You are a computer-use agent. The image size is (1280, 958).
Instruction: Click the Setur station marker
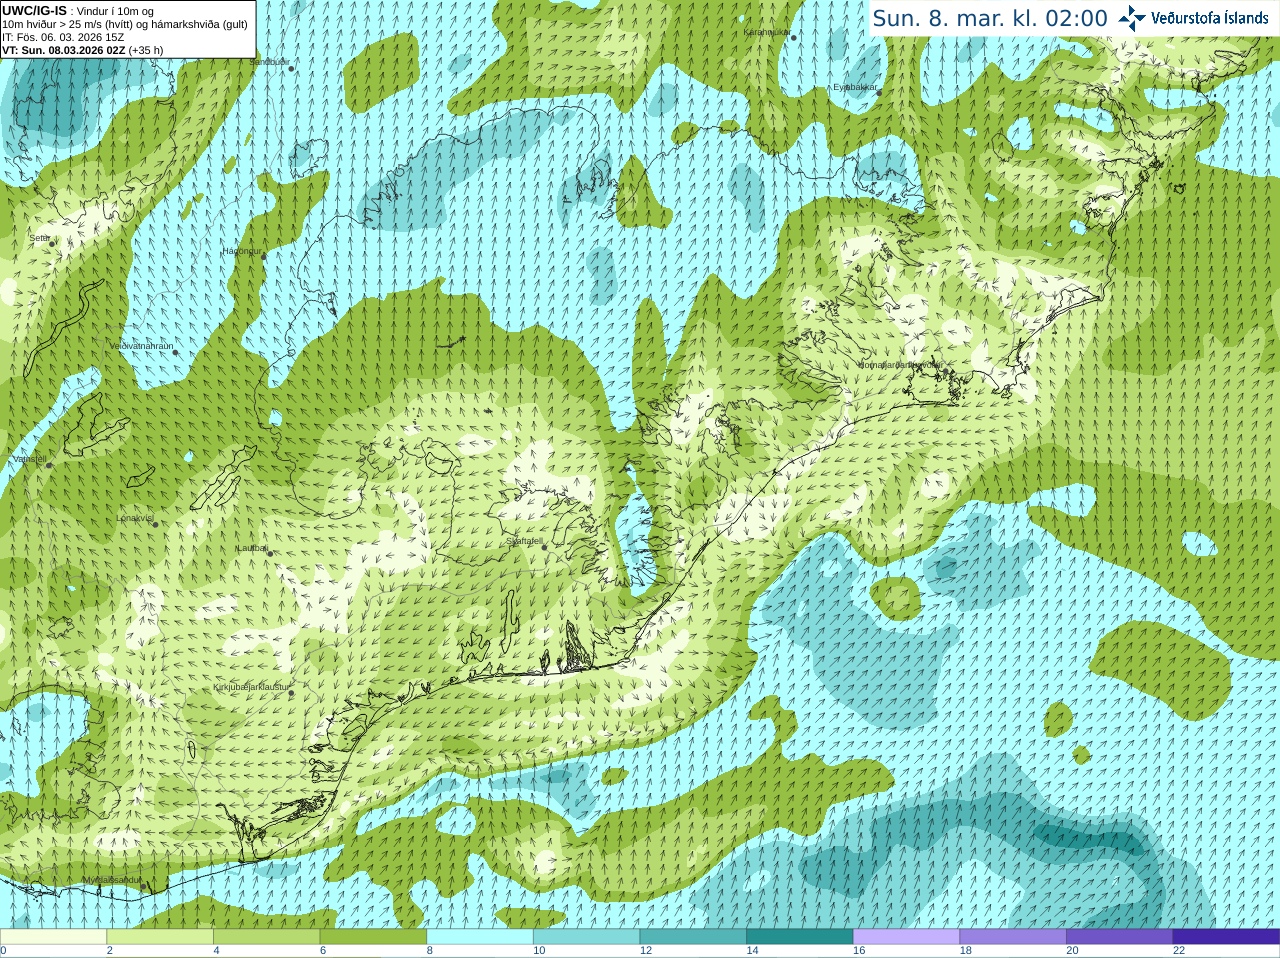tap(52, 243)
